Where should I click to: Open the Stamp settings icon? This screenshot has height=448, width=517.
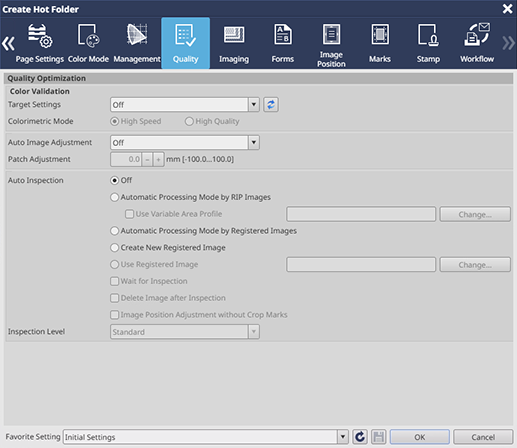(x=428, y=35)
